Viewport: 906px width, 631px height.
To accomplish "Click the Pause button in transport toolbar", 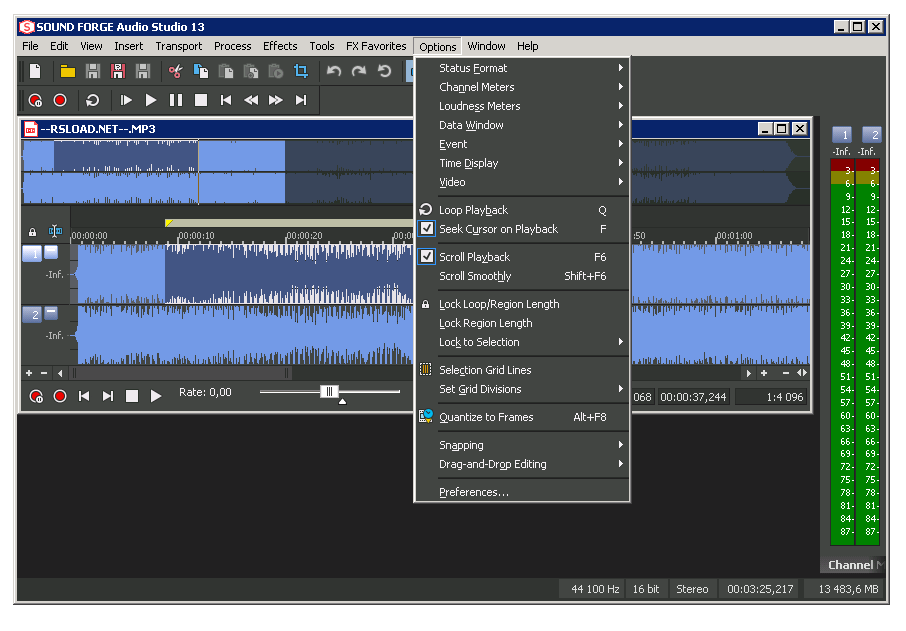I will (x=176, y=100).
